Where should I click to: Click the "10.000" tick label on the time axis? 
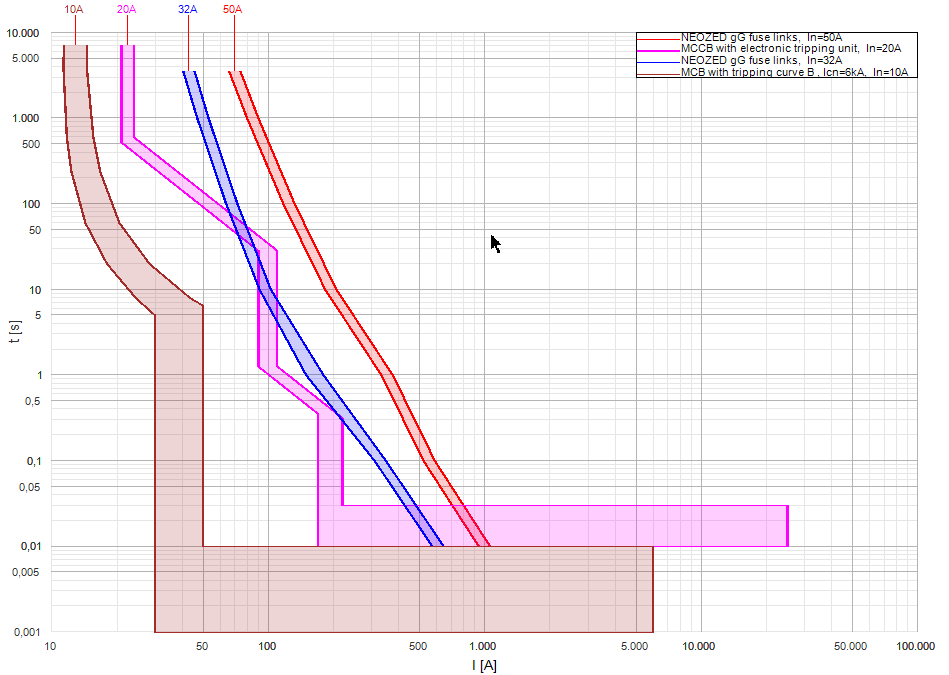25,33
